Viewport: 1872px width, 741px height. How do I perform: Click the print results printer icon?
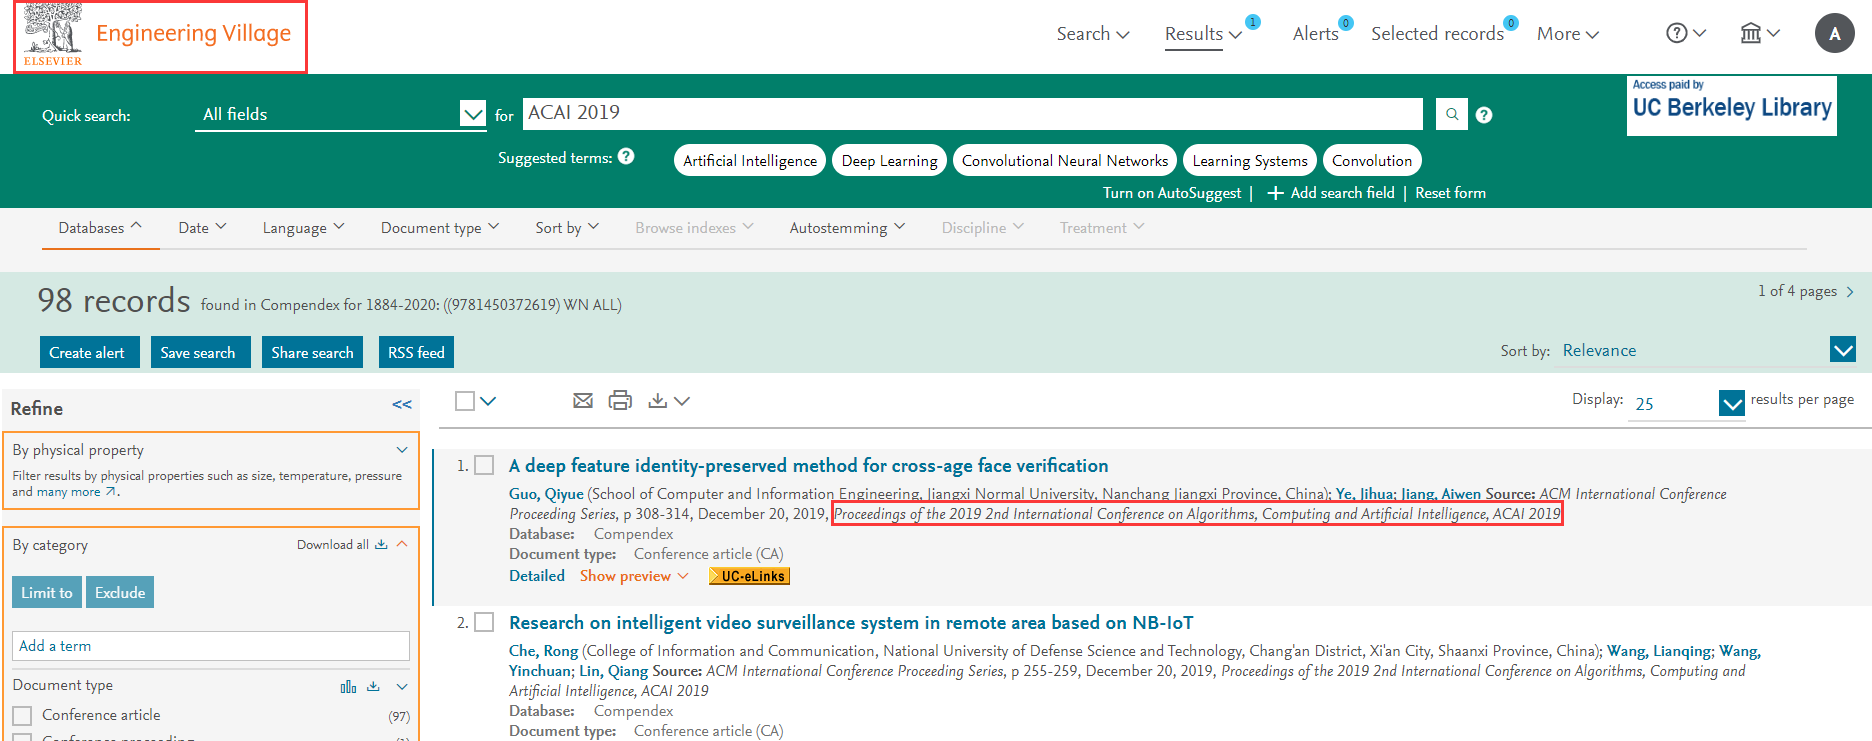[x=620, y=401]
